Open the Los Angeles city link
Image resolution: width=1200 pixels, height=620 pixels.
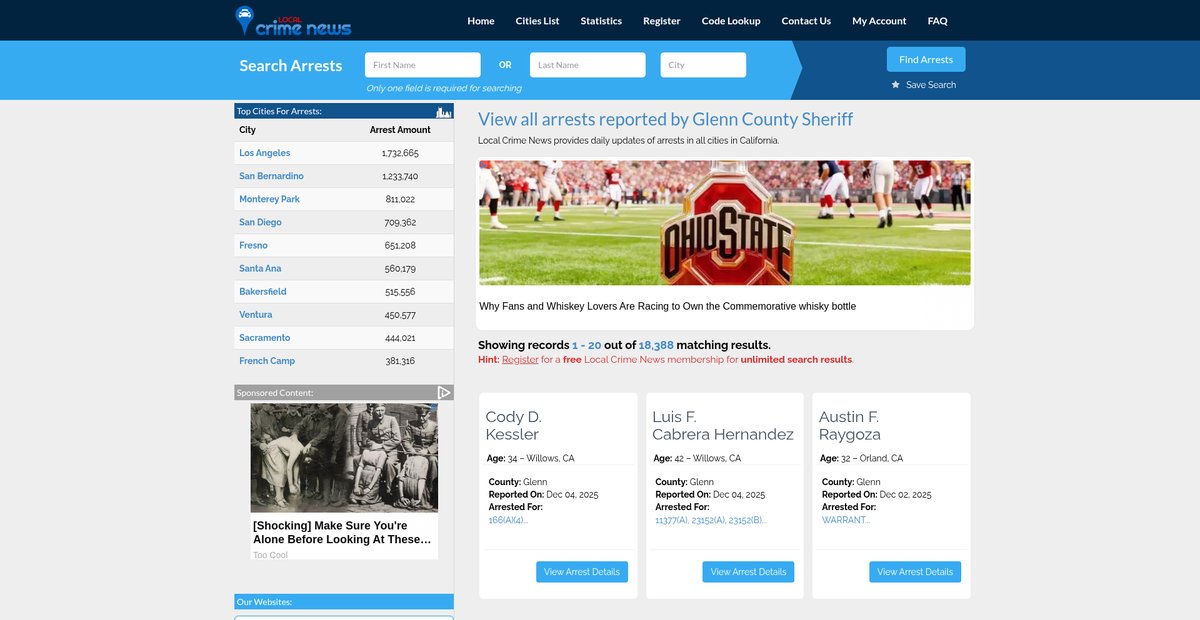coord(265,153)
